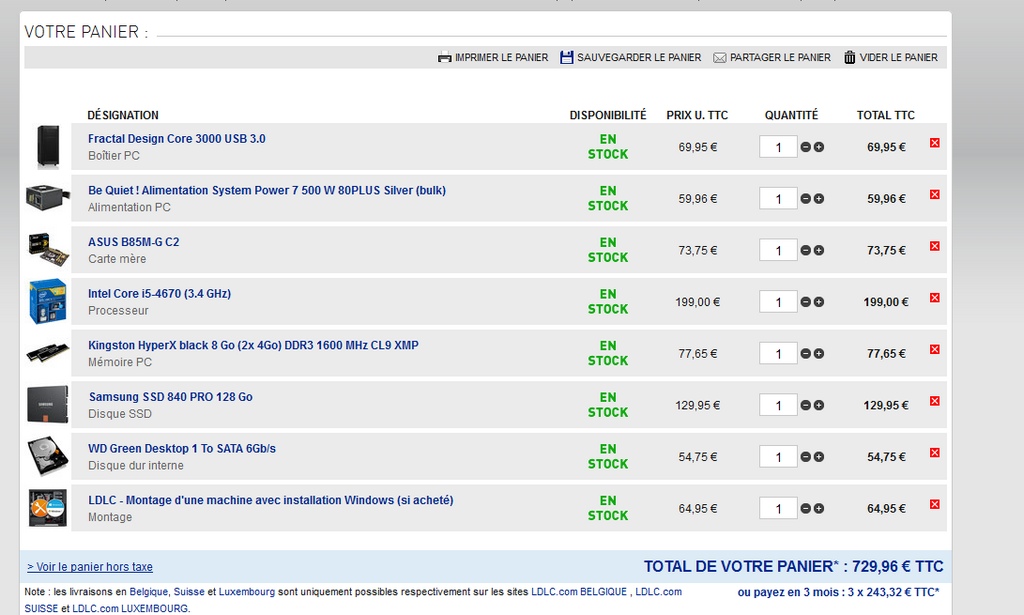Open the ASUS B85M-G C2 product link
This screenshot has width=1024, height=615.
(133, 242)
